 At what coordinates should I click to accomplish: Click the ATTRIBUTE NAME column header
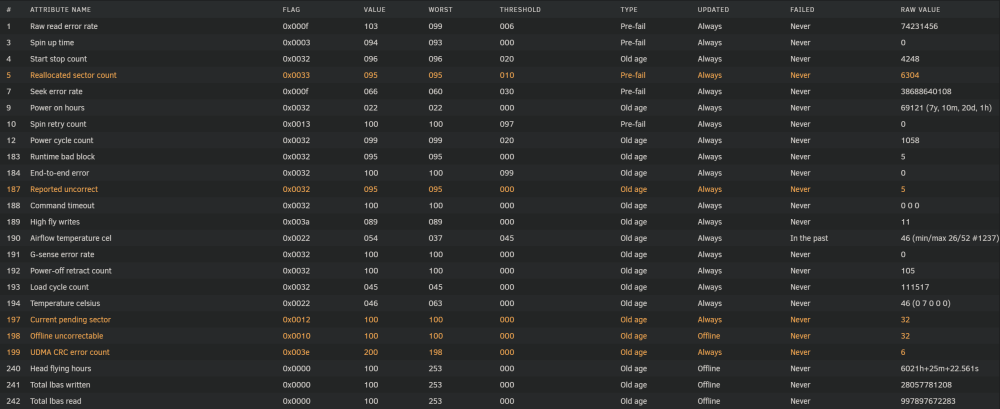(60, 10)
